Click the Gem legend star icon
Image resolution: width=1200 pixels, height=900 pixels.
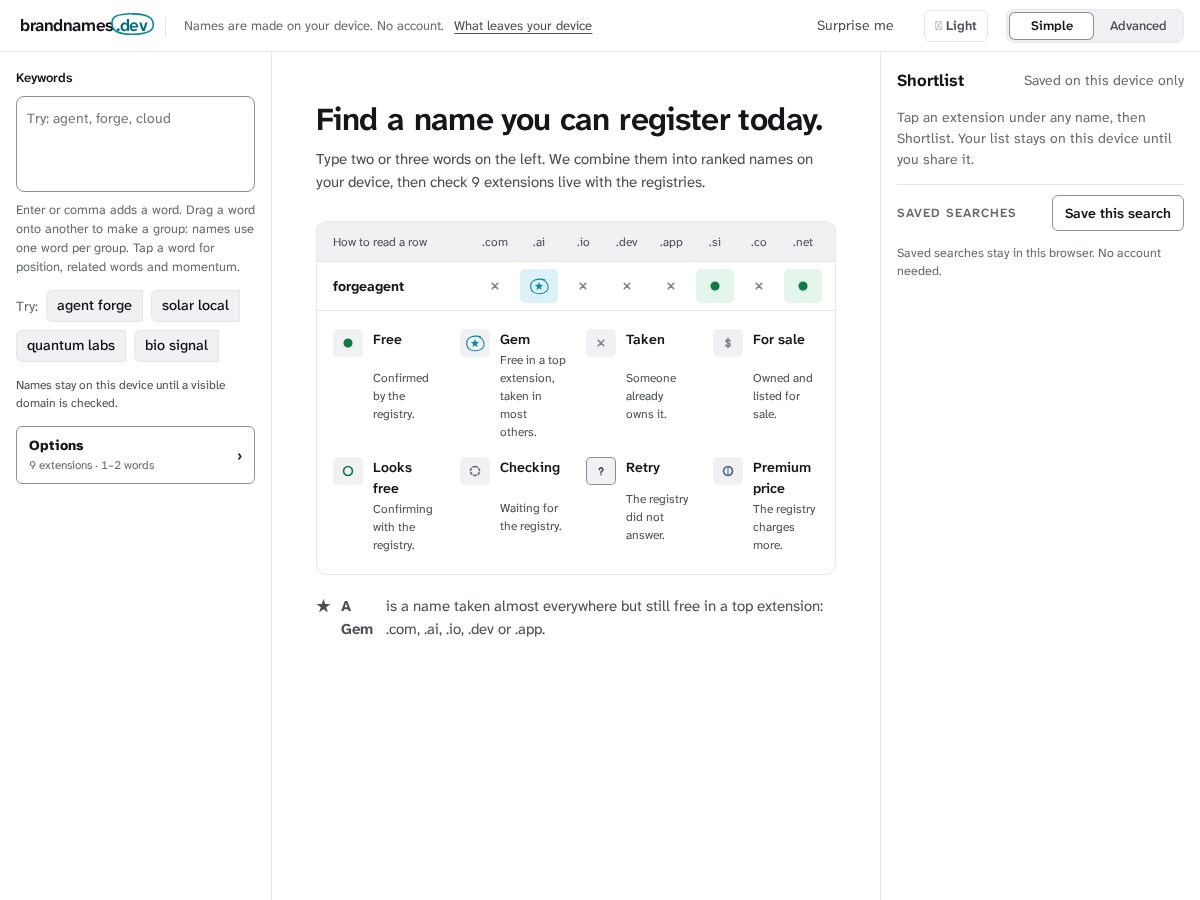pyautogui.click(x=475, y=343)
